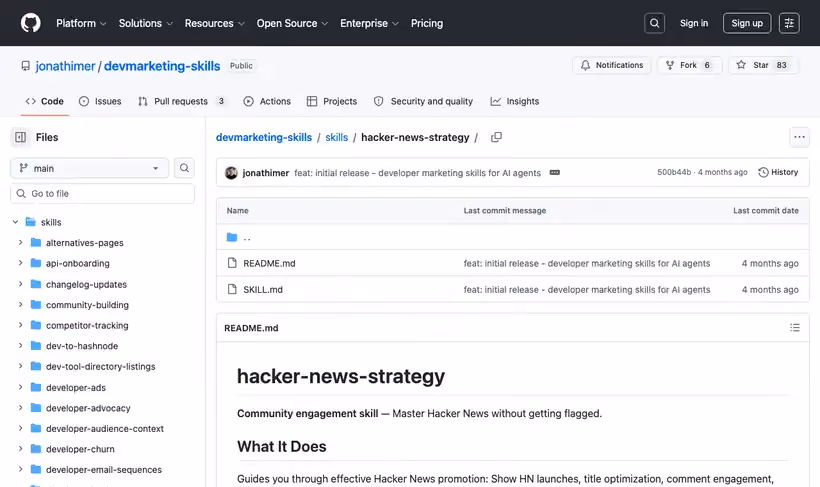Click the Sign up button
This screenshot has height=487, width=820.
pyautogui.click(x=747, y=23)
